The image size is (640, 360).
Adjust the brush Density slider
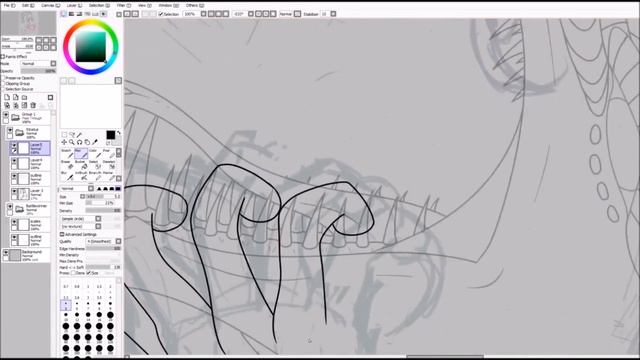pyautogui.click(x=103, y=211)
